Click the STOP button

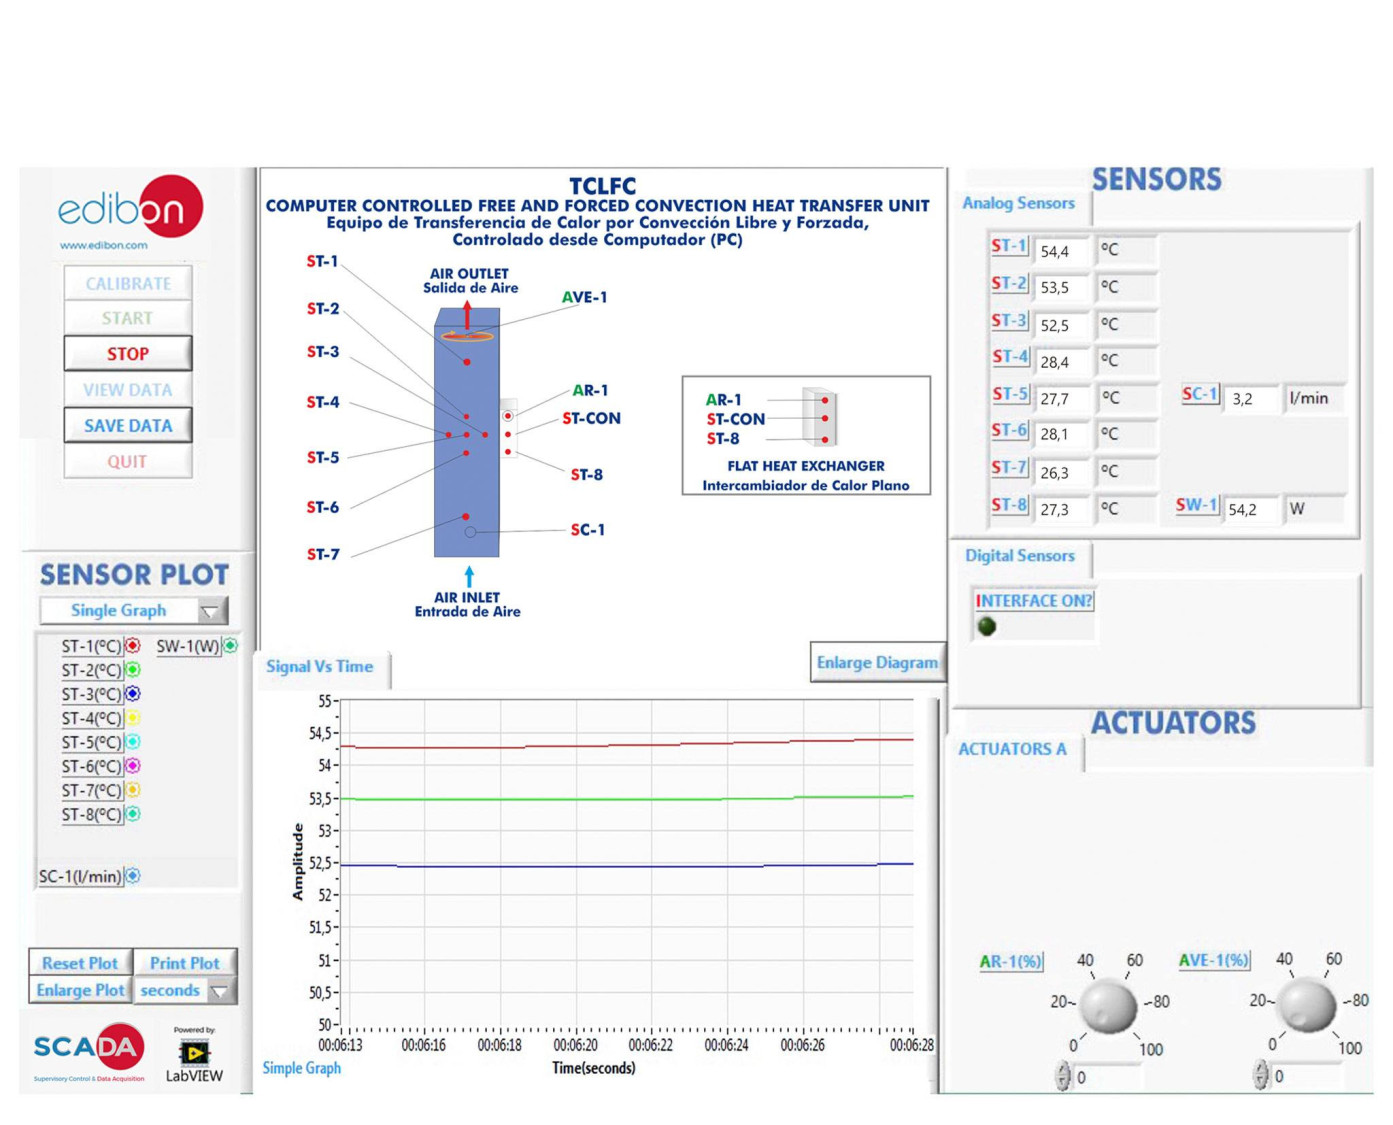click(x=128, y=353)
